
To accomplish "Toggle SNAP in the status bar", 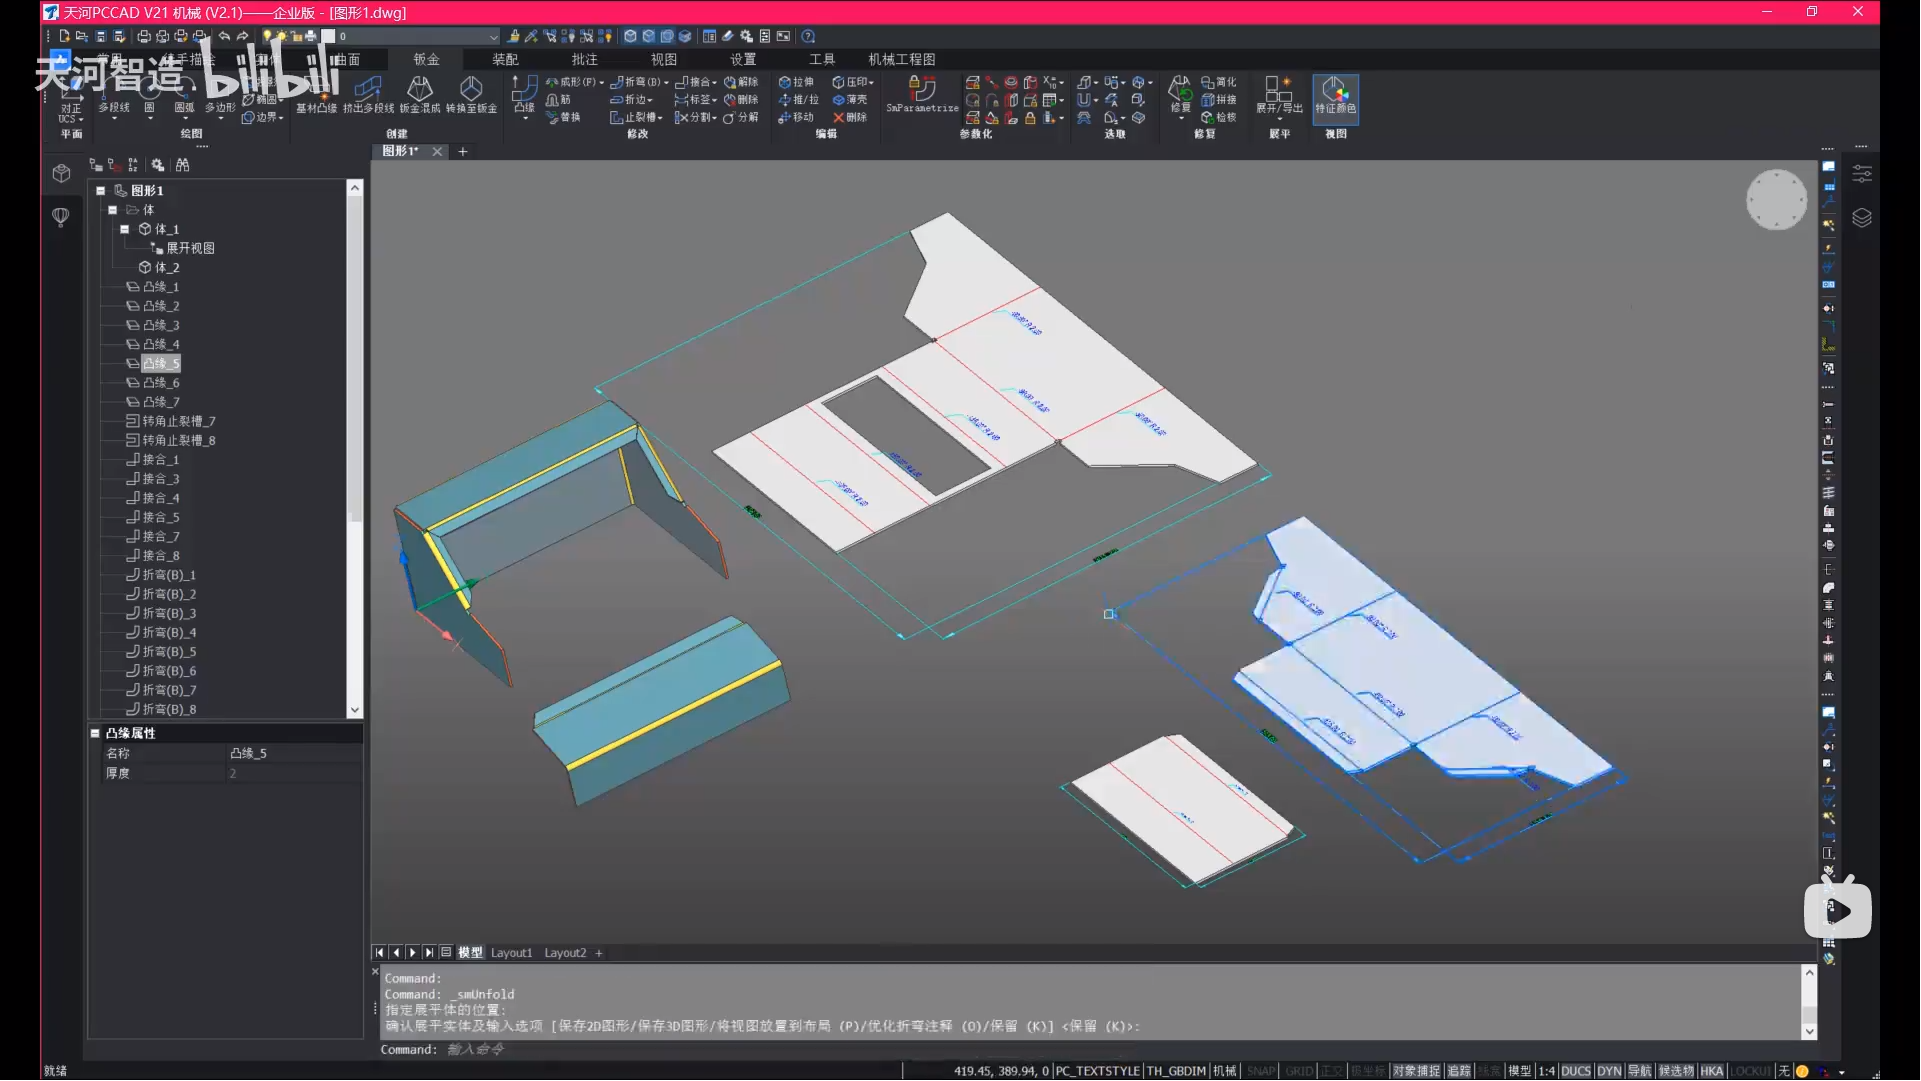I will click(1260, 1071).
